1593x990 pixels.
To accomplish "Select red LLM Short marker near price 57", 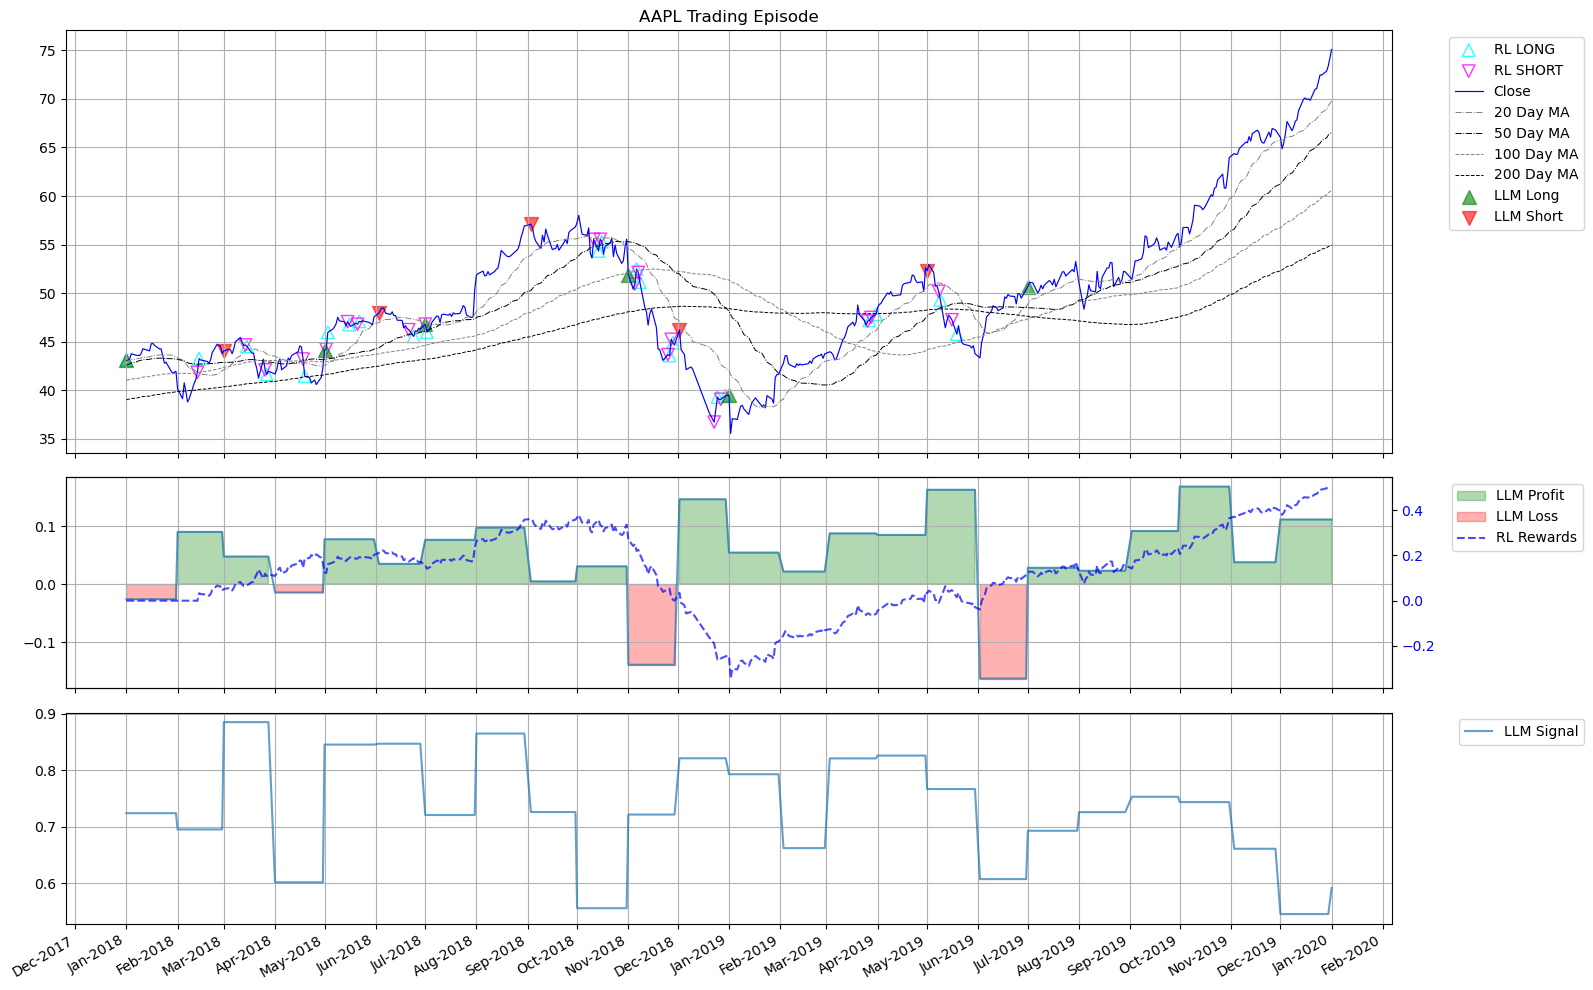I will (x=531, y=224).
